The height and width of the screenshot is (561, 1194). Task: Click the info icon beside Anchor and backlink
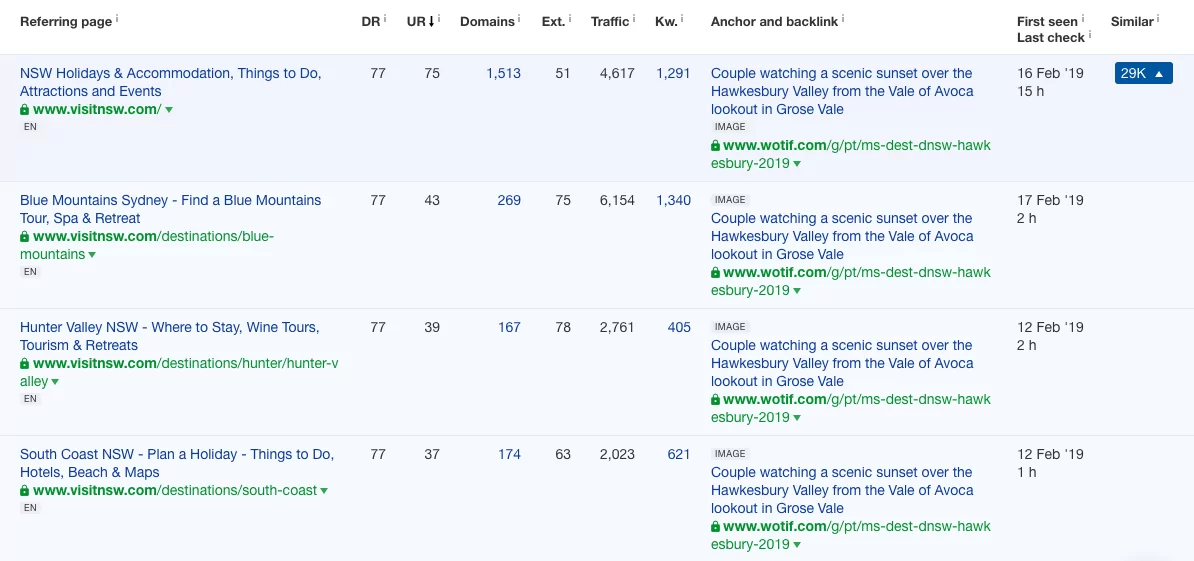(x=844, y=18)
